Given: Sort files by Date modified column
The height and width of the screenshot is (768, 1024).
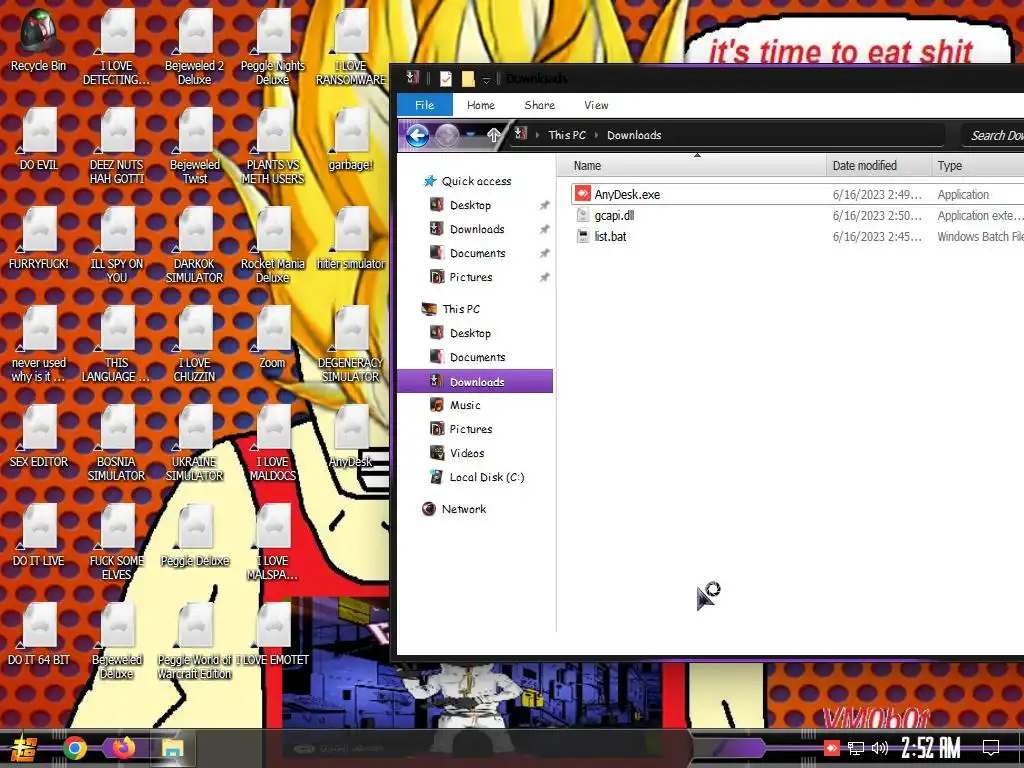Looking at the screenshot, I should (878, 166).
